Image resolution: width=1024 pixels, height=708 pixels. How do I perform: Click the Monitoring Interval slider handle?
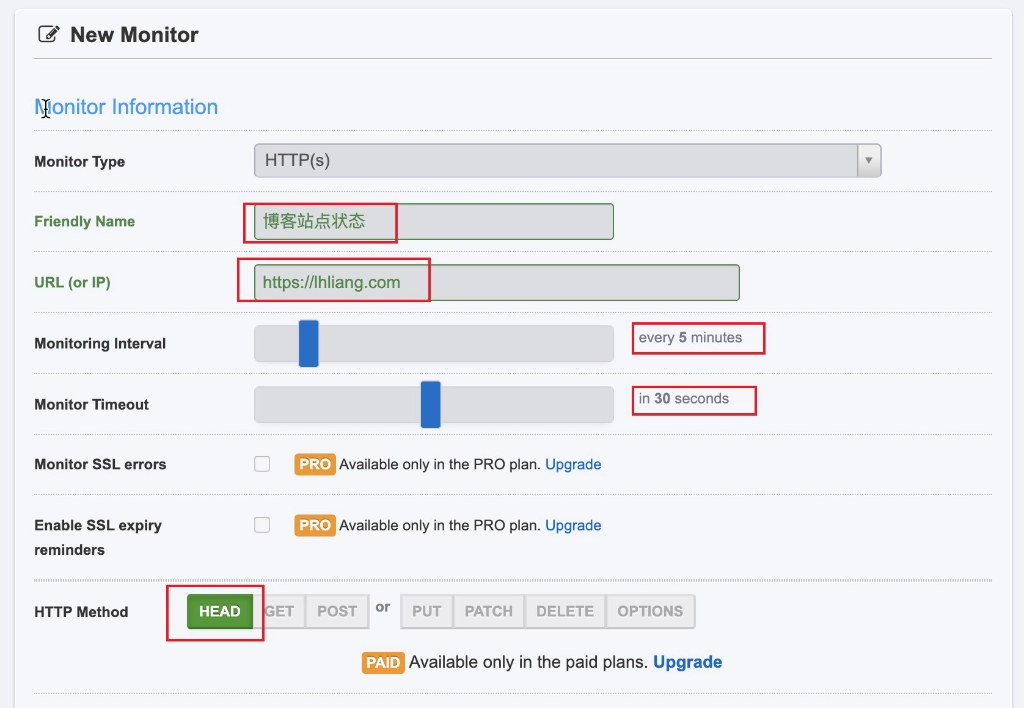point(308,343)
